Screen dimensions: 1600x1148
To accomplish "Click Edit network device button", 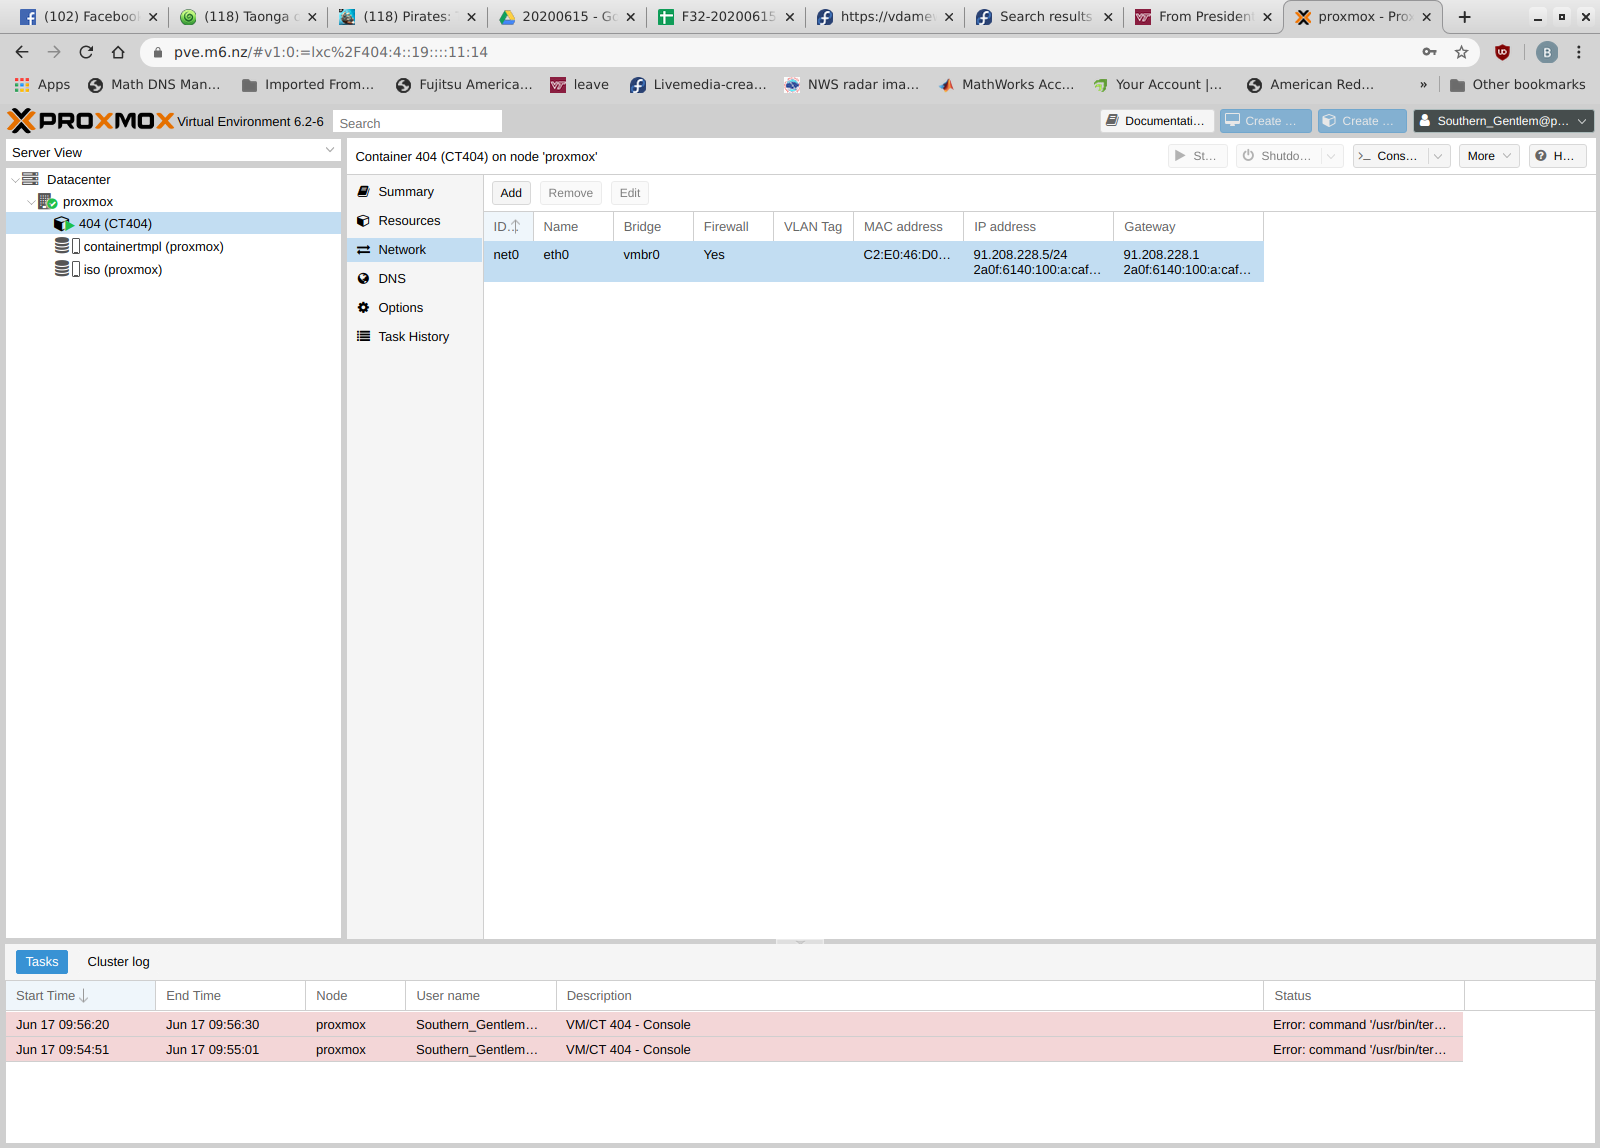I will point(629,193).
